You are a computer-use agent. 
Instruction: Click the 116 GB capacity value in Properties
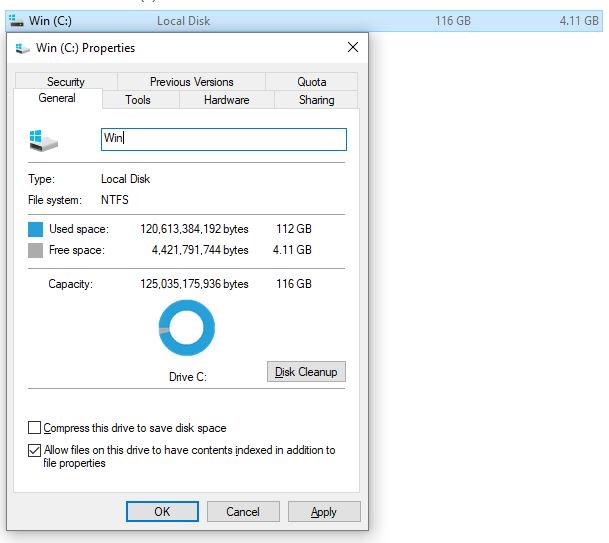point(294,284)
